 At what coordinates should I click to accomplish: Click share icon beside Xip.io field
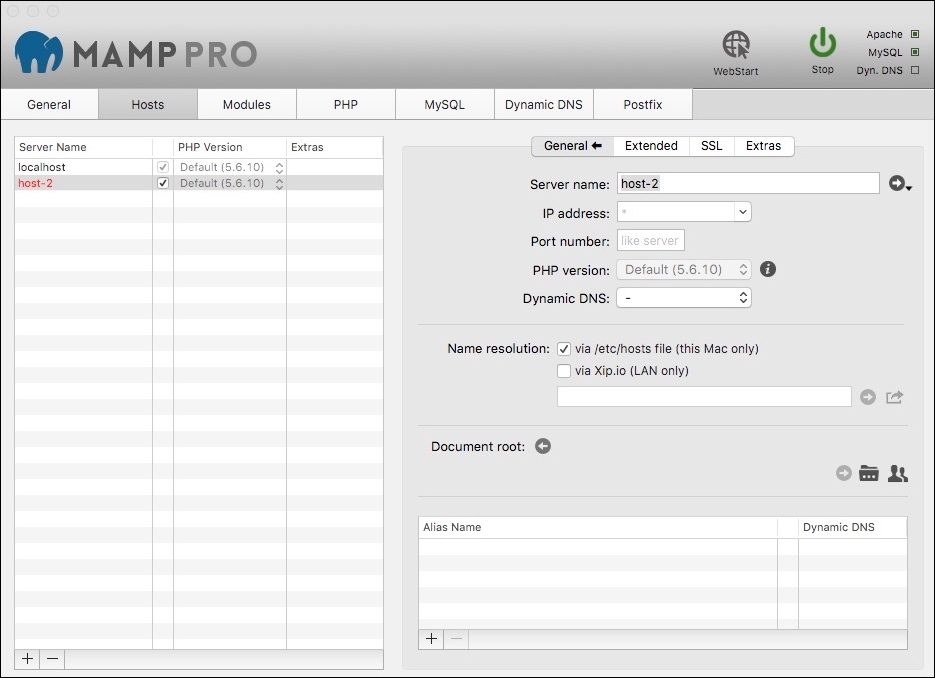click(x=894, y=397)
